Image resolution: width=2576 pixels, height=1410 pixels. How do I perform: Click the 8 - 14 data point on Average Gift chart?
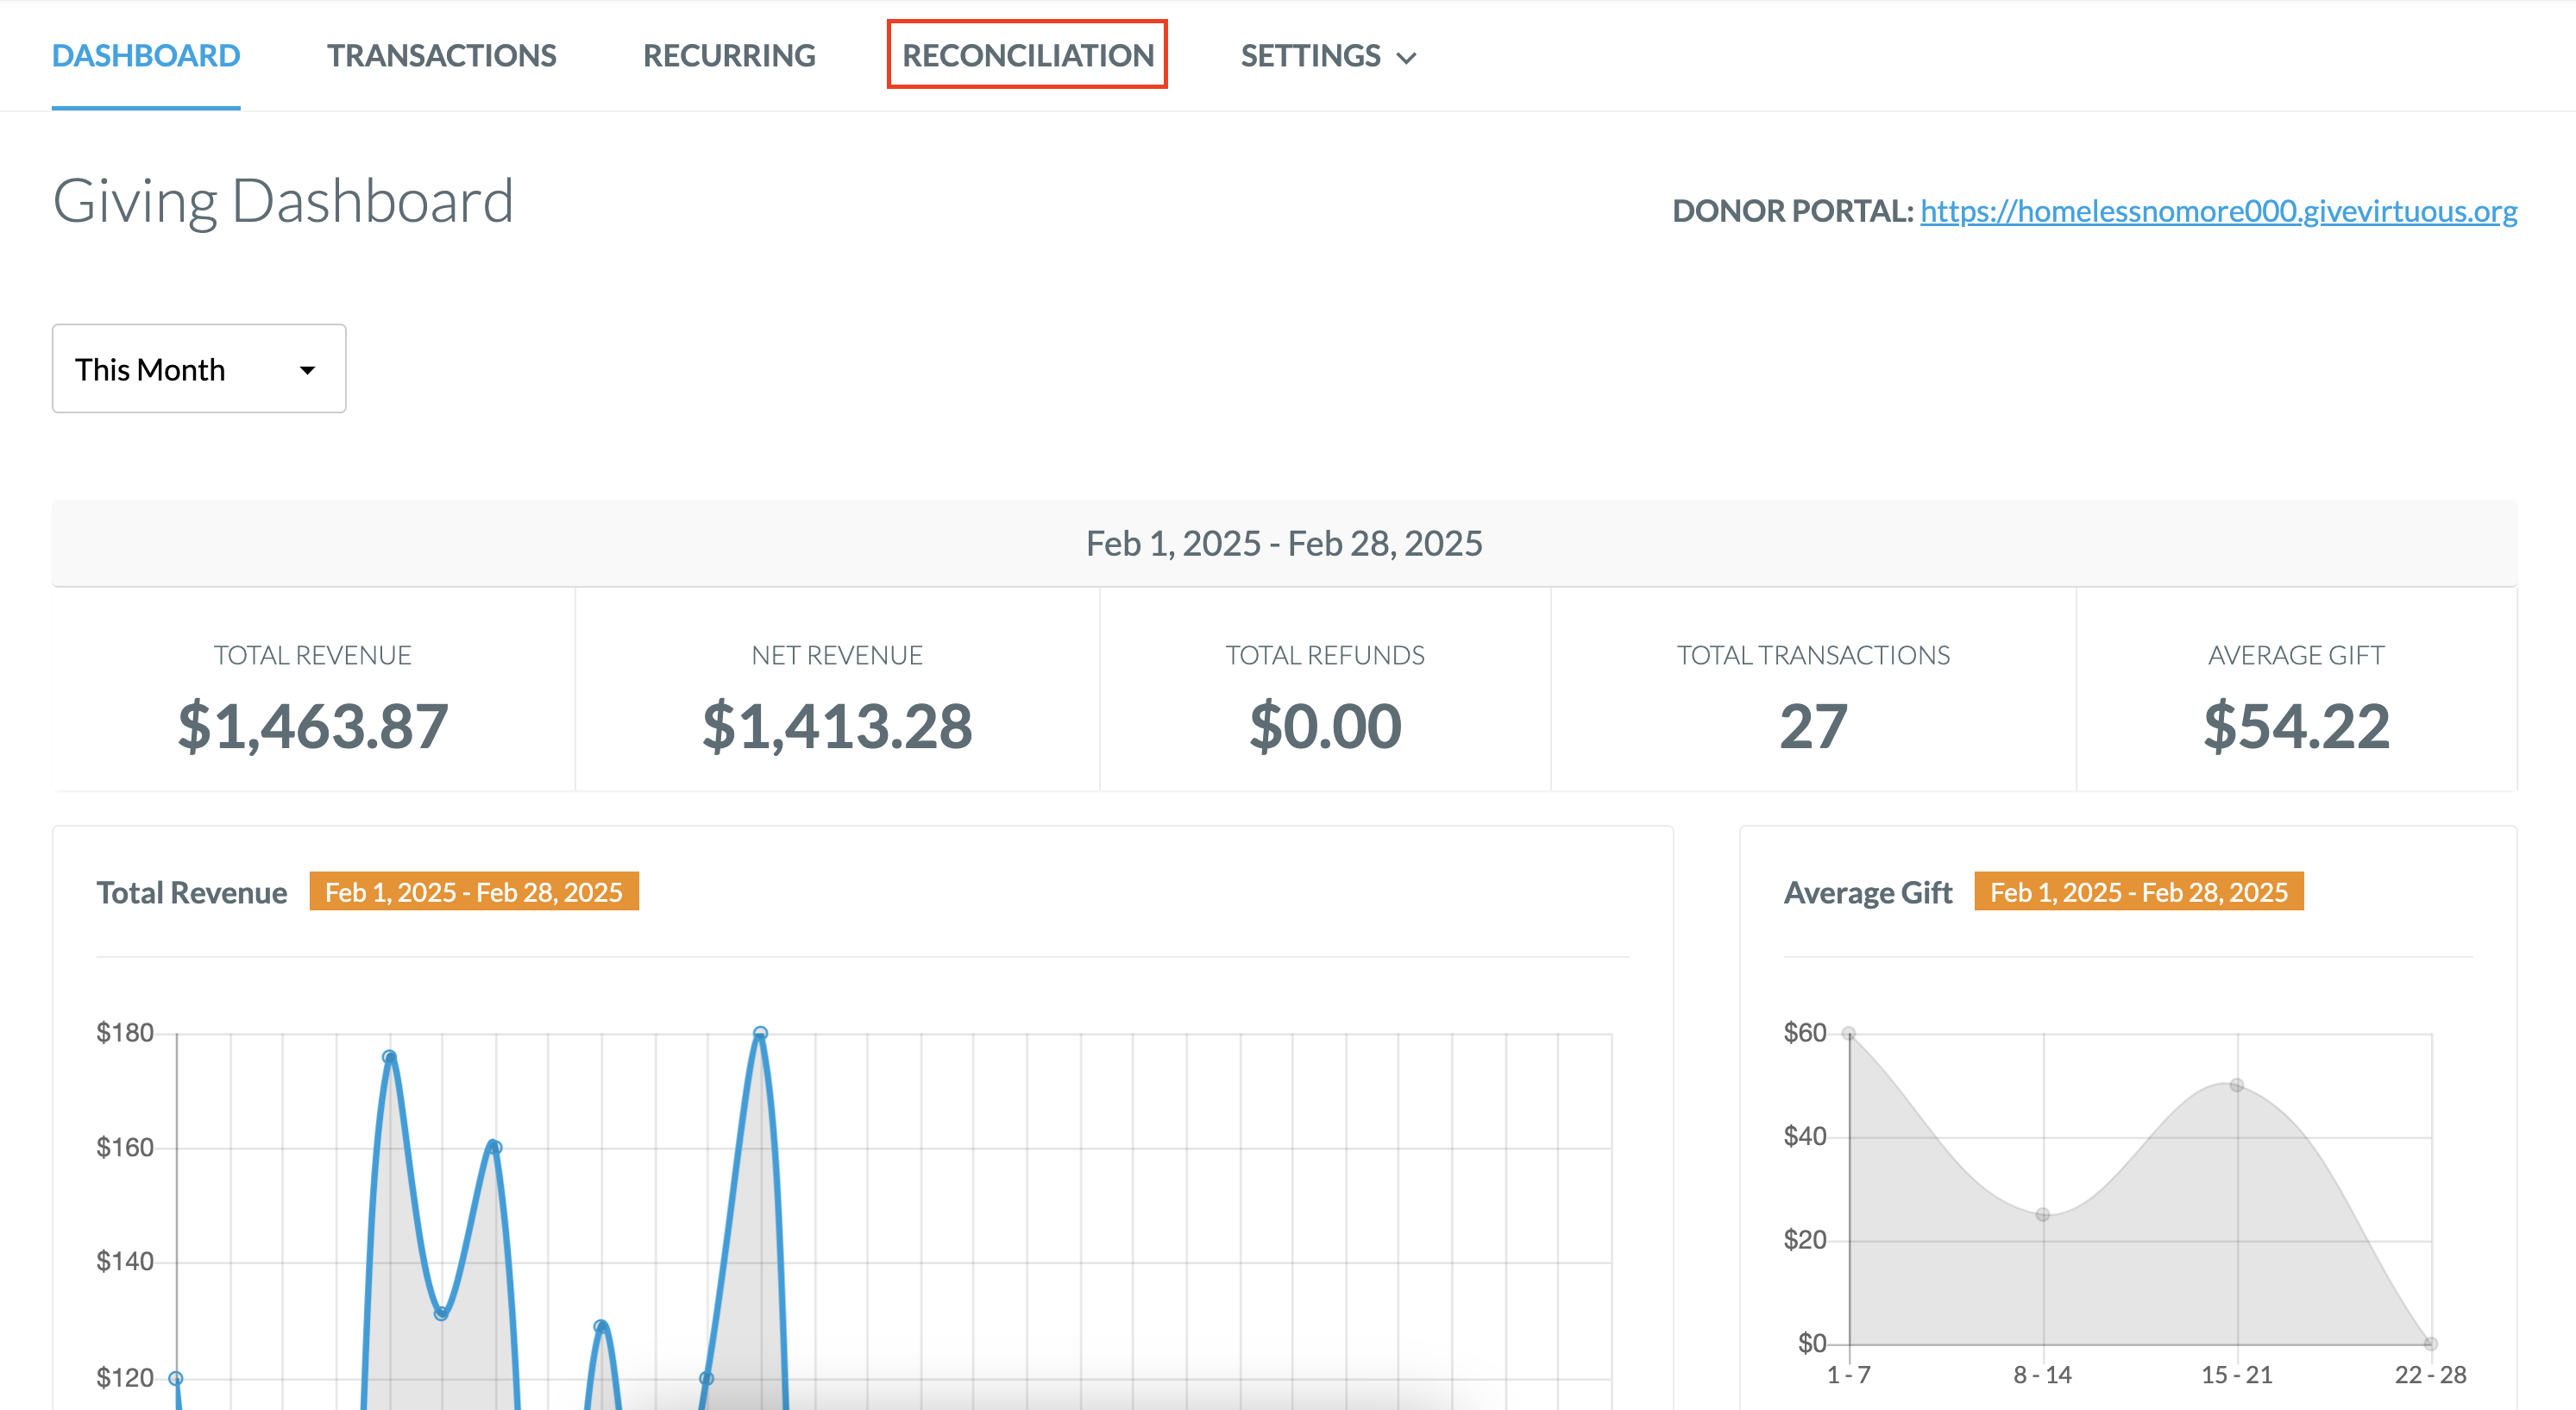[2043, 1214]
